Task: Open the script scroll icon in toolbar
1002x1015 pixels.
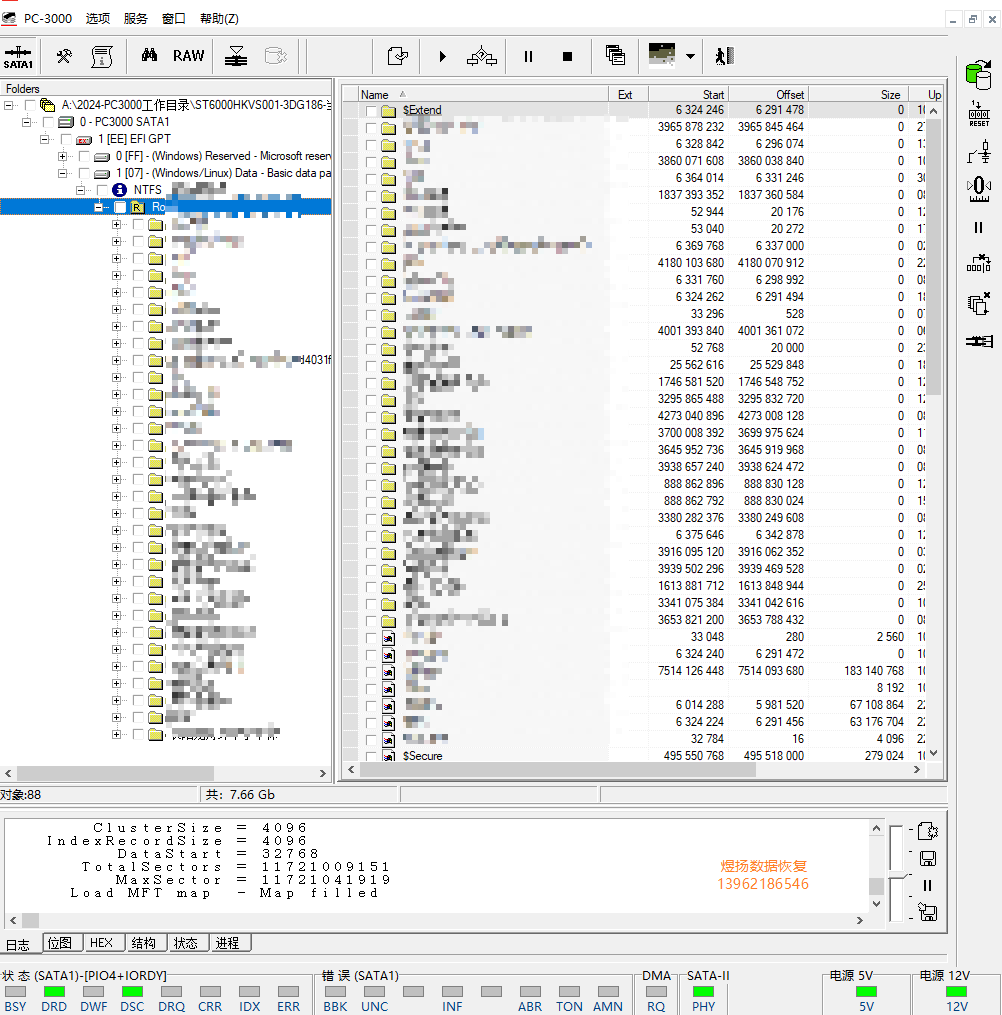Action: [x=102, y=57]
